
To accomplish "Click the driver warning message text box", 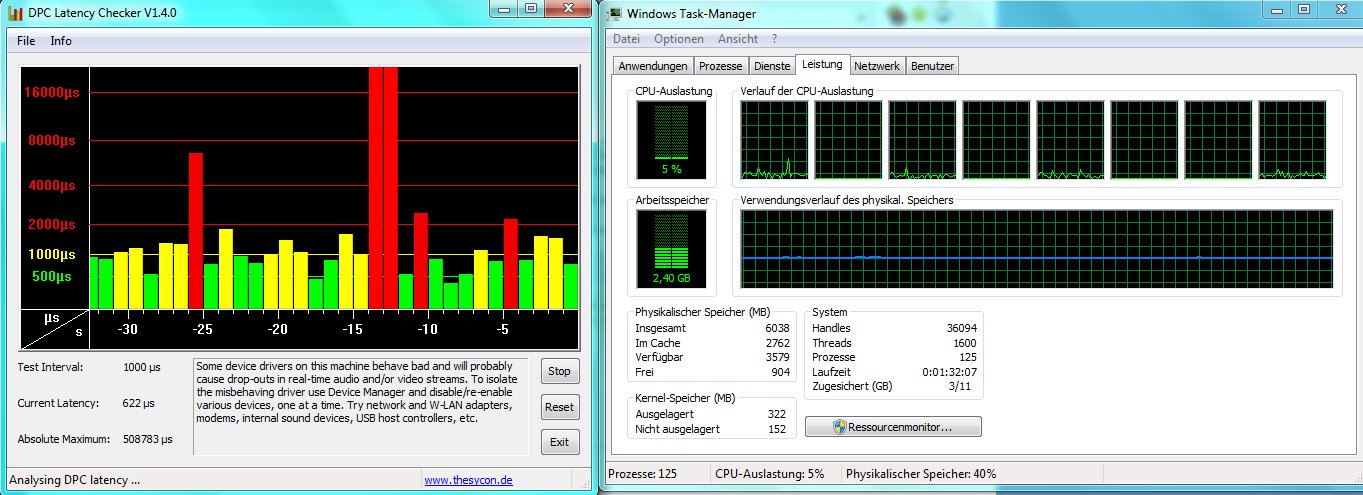I will click(x=362, y=406).
